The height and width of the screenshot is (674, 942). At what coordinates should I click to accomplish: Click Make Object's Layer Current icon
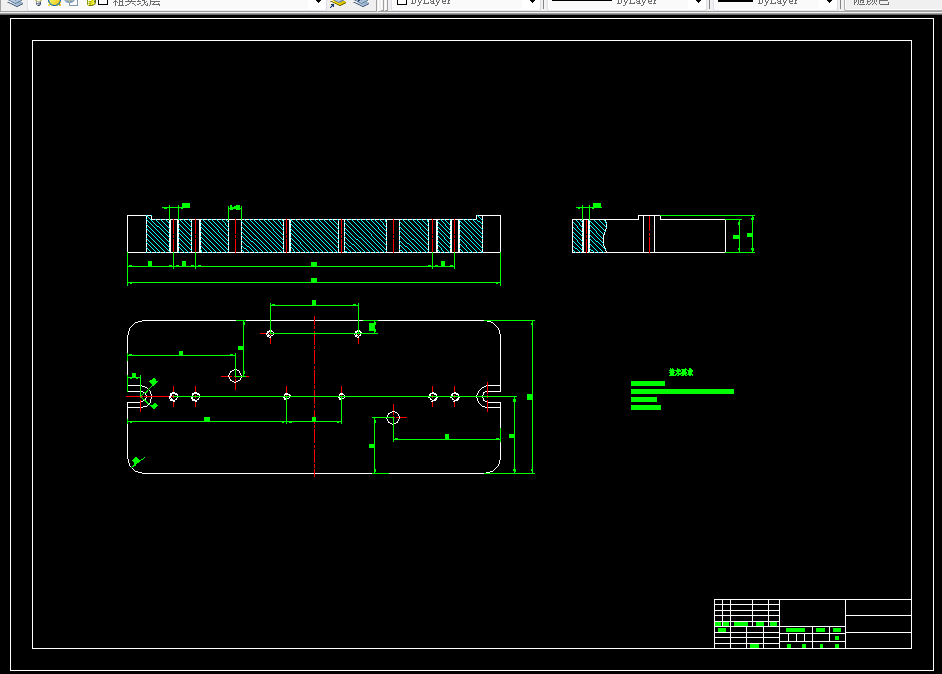[x=338, y=2]
